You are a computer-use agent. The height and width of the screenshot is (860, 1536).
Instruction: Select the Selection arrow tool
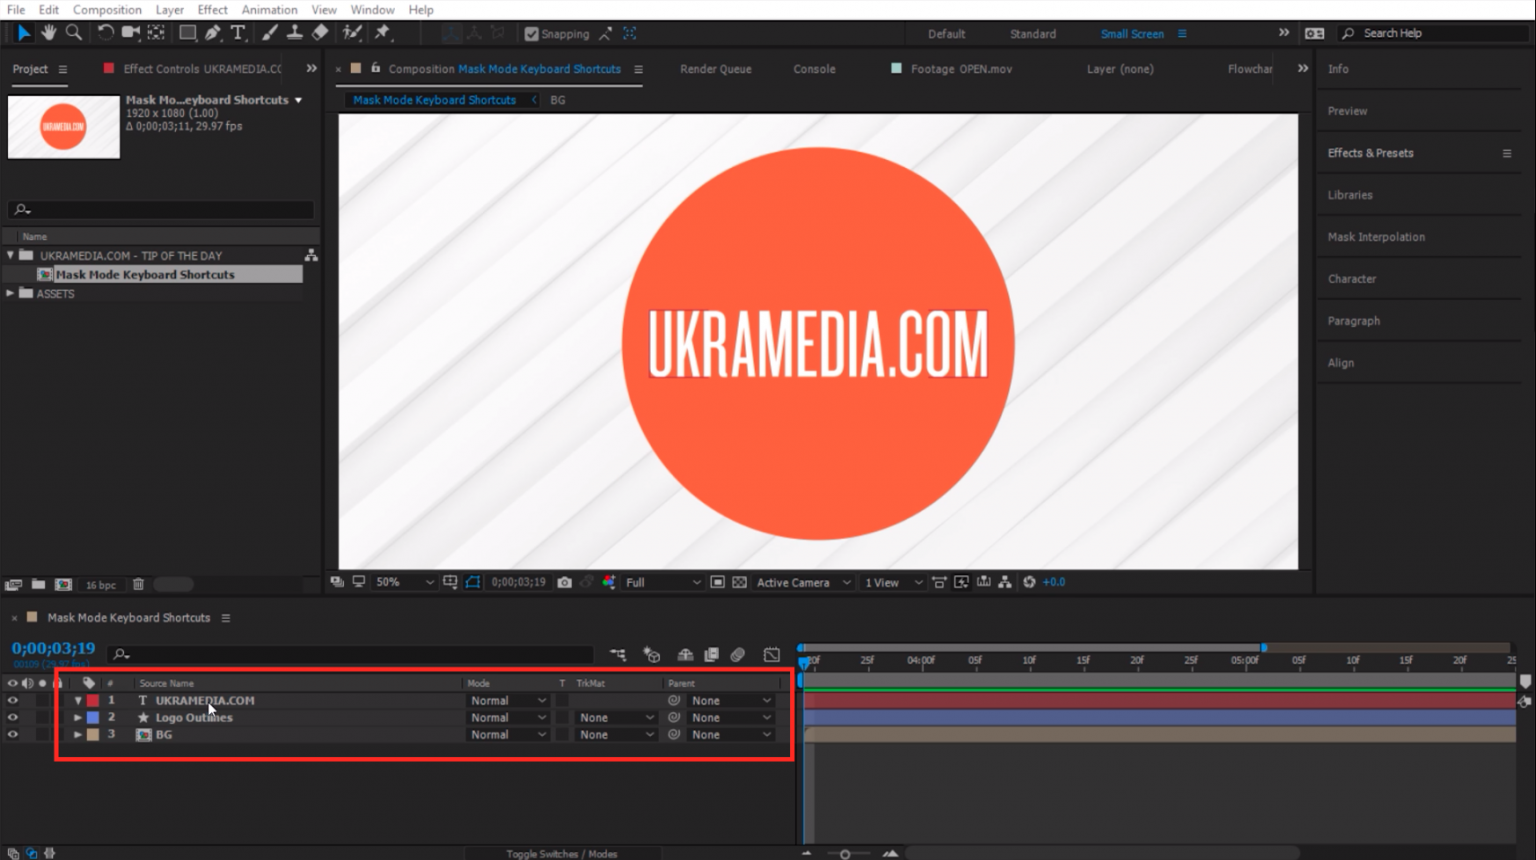click(23, 33)
